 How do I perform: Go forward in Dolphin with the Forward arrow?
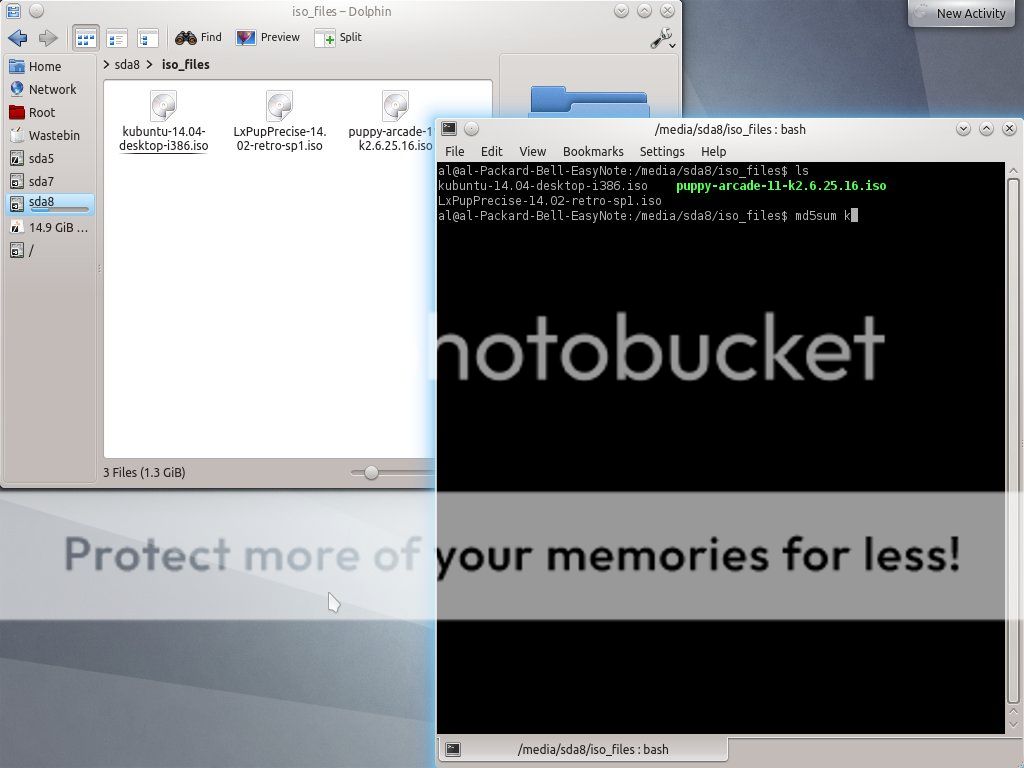pyautogui.click(x=48, y=38)
